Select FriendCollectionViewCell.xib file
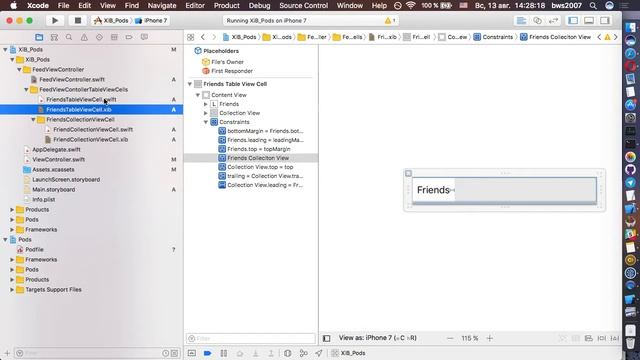Image resolution: width=640 pixels, height=360 pixels. click(90, 140)
